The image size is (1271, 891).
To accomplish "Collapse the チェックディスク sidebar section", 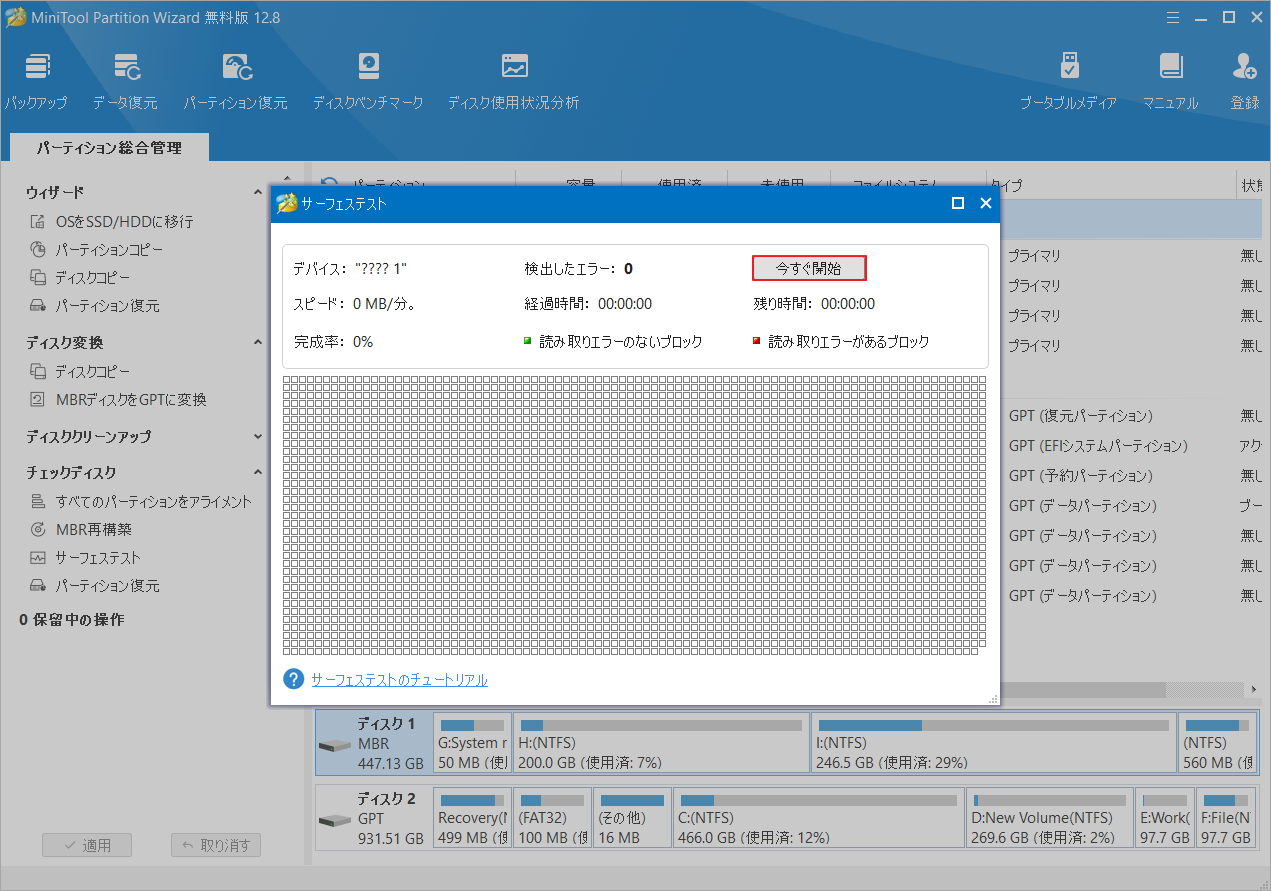I will [258, 473].
